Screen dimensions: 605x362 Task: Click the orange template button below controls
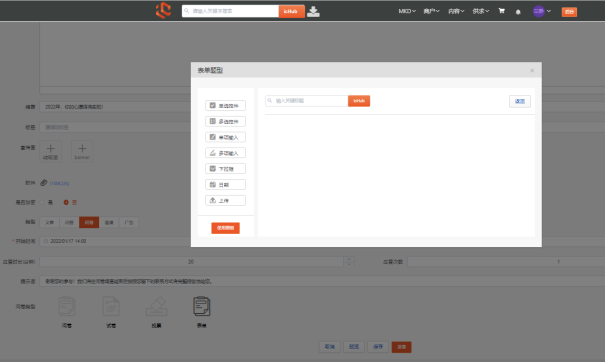[225, 228]
